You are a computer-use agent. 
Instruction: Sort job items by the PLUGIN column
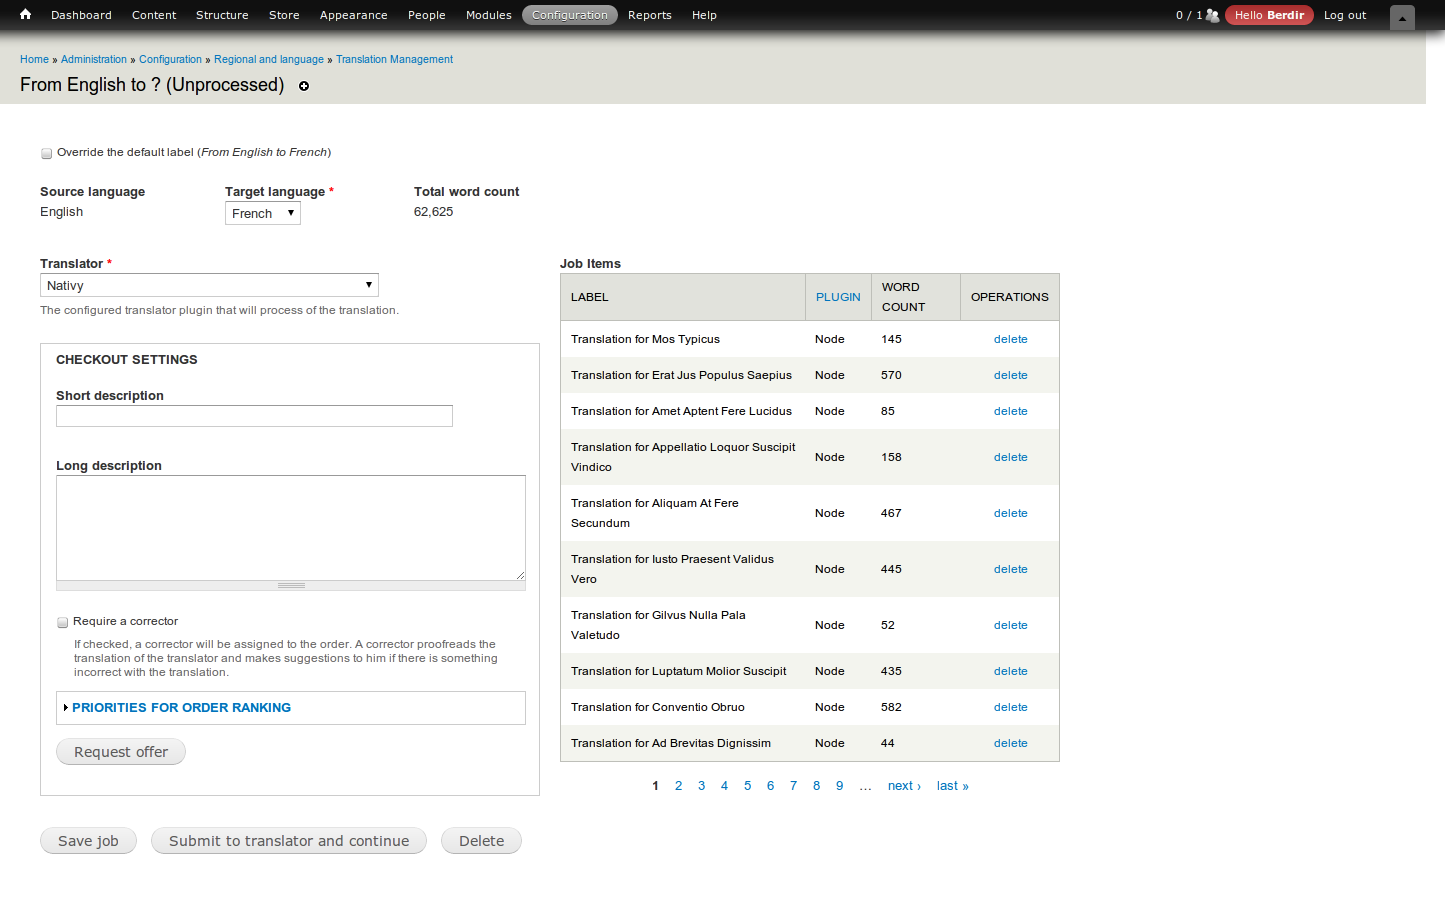point(838,296)
